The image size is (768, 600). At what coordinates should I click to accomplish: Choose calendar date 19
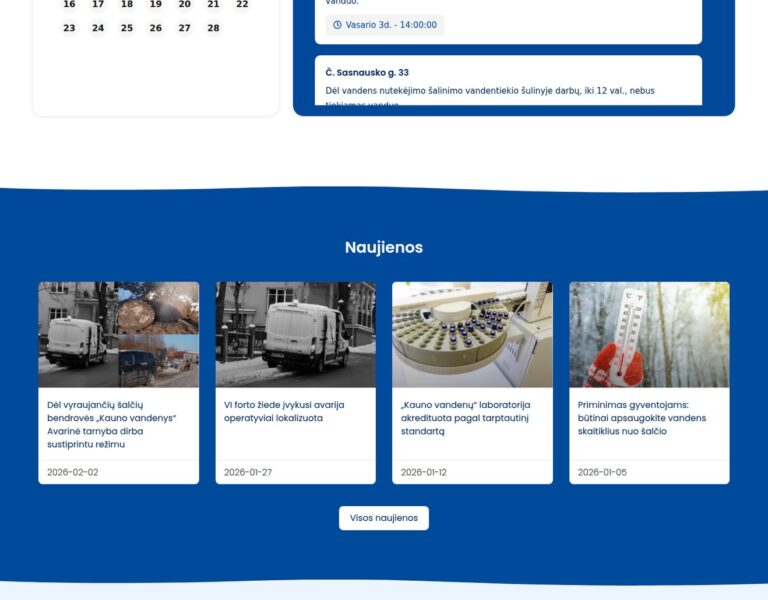coord(156,5)
